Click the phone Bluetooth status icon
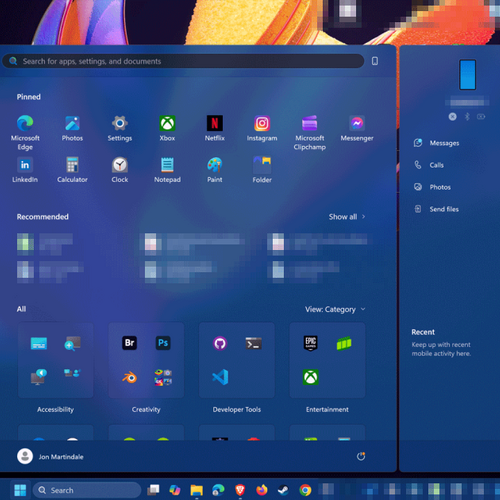500x500 pixels. 467,117
